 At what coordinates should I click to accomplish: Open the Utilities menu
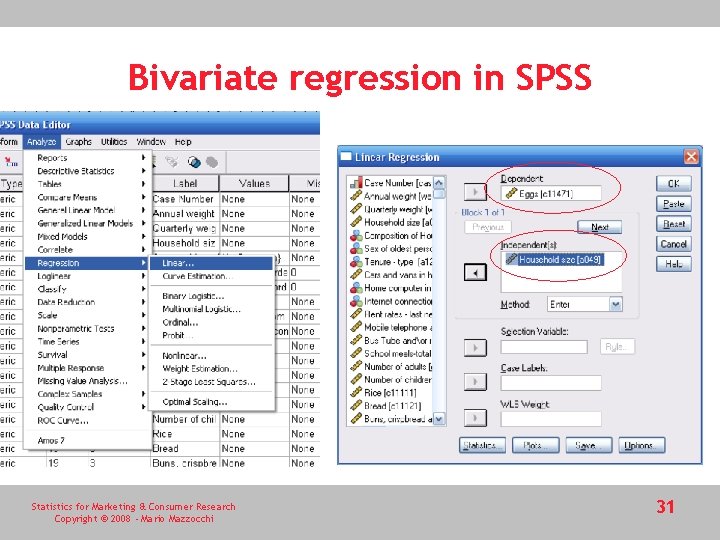(114, 142)
